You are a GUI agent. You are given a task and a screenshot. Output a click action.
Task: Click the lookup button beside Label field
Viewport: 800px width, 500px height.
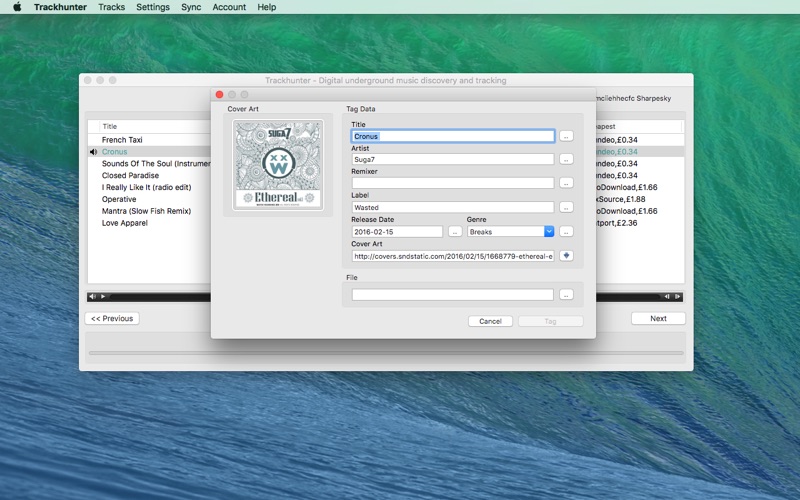(x=566, y=207)
